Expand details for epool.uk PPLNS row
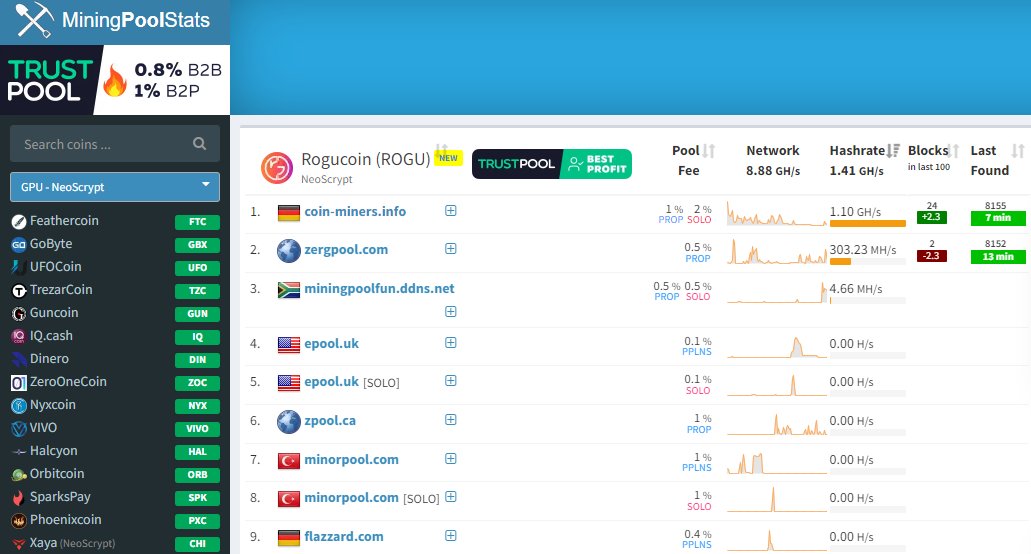 [450, 343]
